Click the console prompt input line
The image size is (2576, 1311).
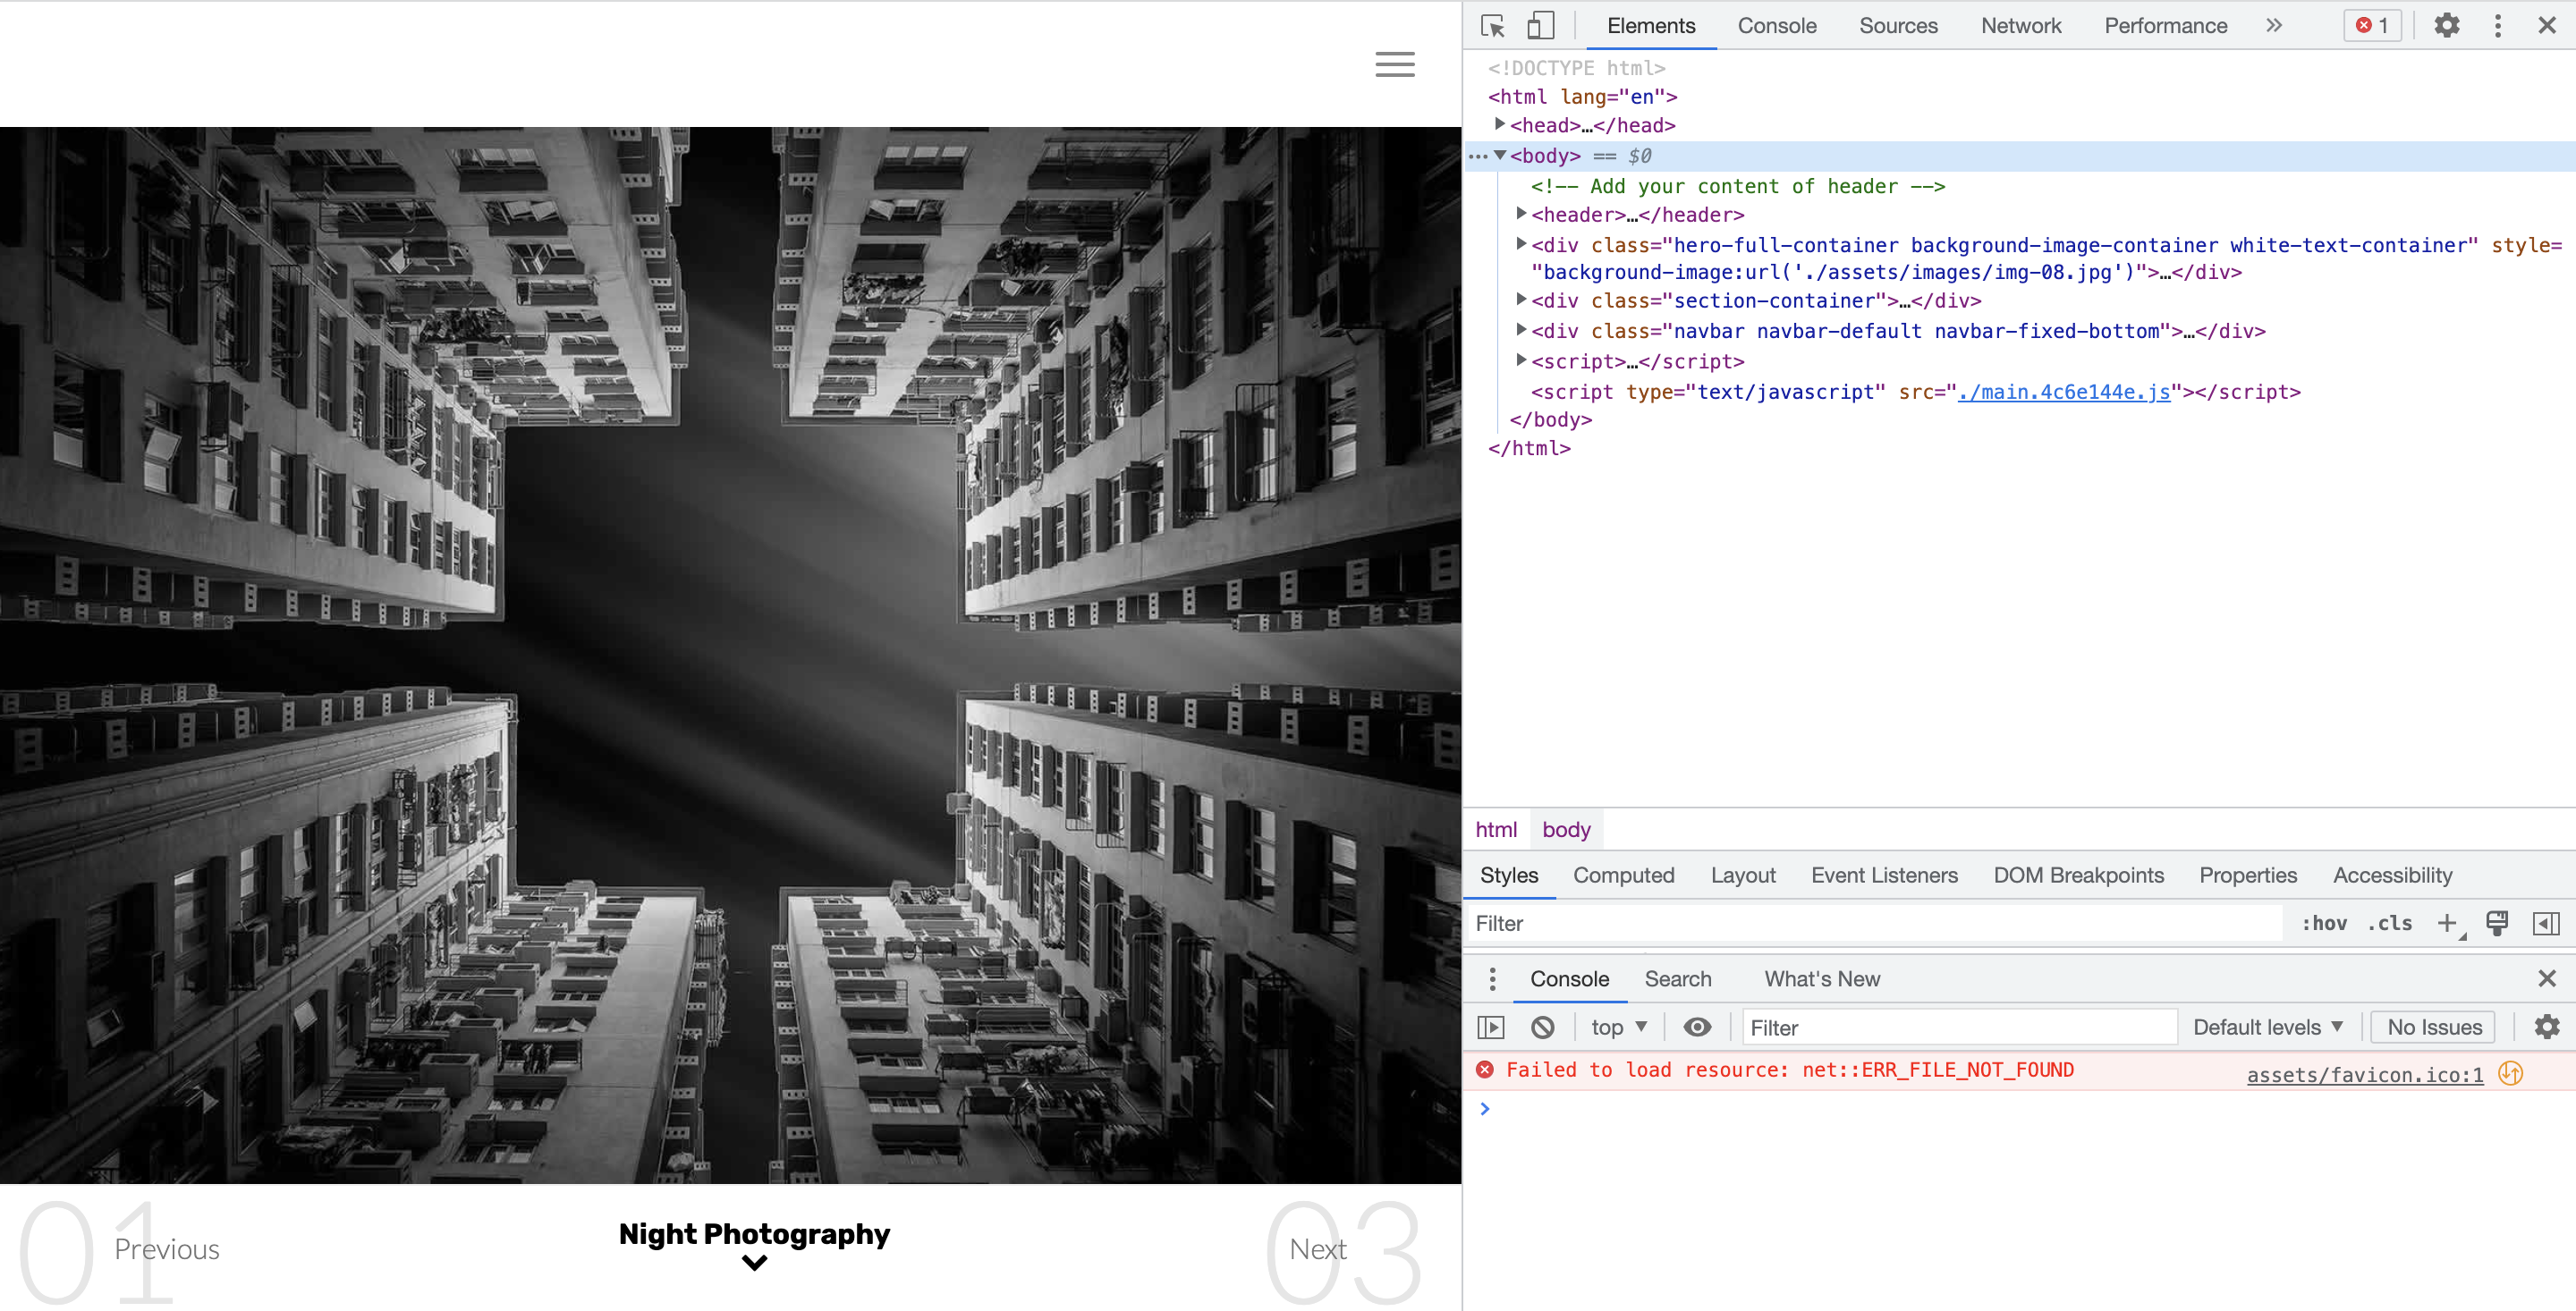(x=2018, y=1108)
